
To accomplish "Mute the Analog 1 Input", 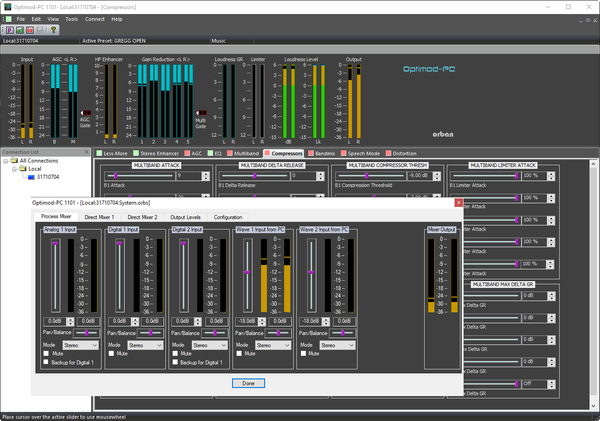I will click(x=45, y=353).
